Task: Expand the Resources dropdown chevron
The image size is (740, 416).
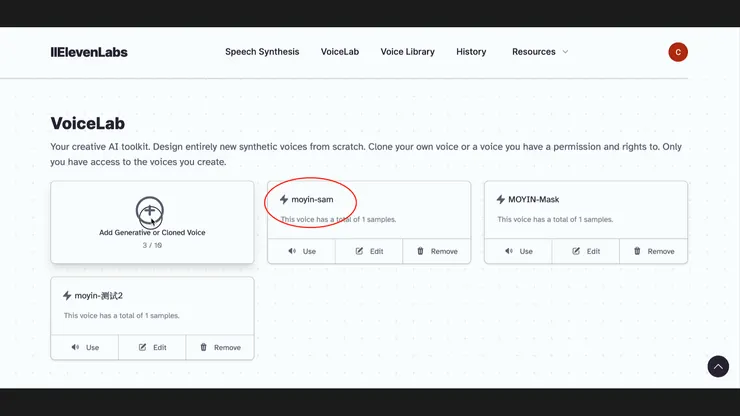Action: [x=565, y=52]
